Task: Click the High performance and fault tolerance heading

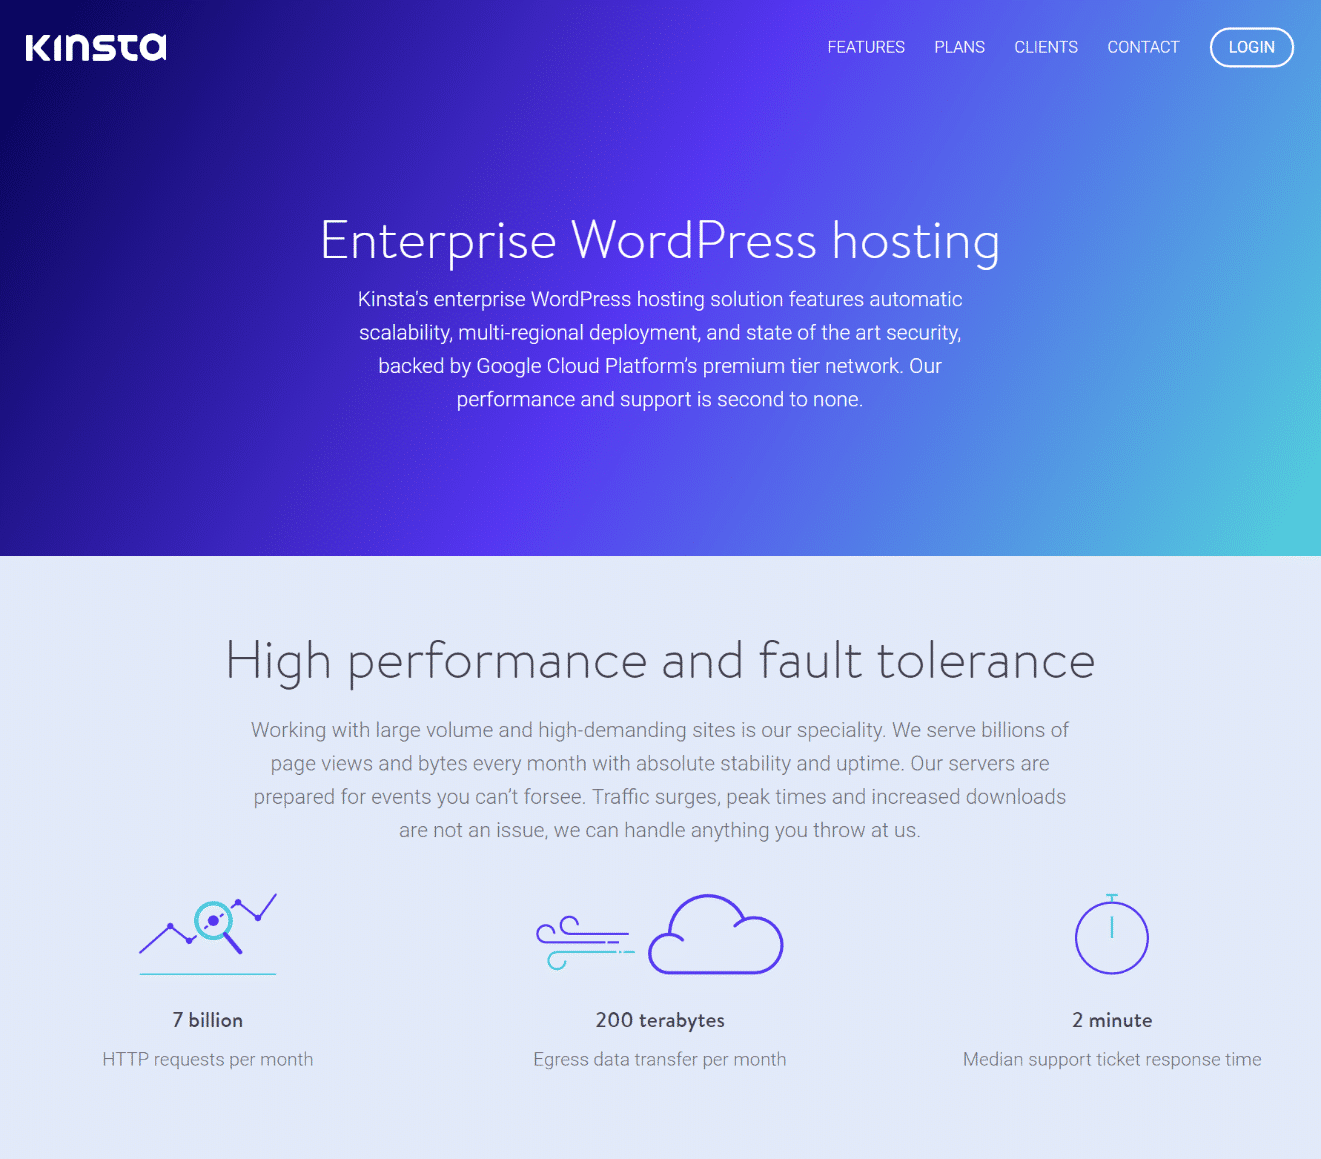Action: [x=660, y=662]
